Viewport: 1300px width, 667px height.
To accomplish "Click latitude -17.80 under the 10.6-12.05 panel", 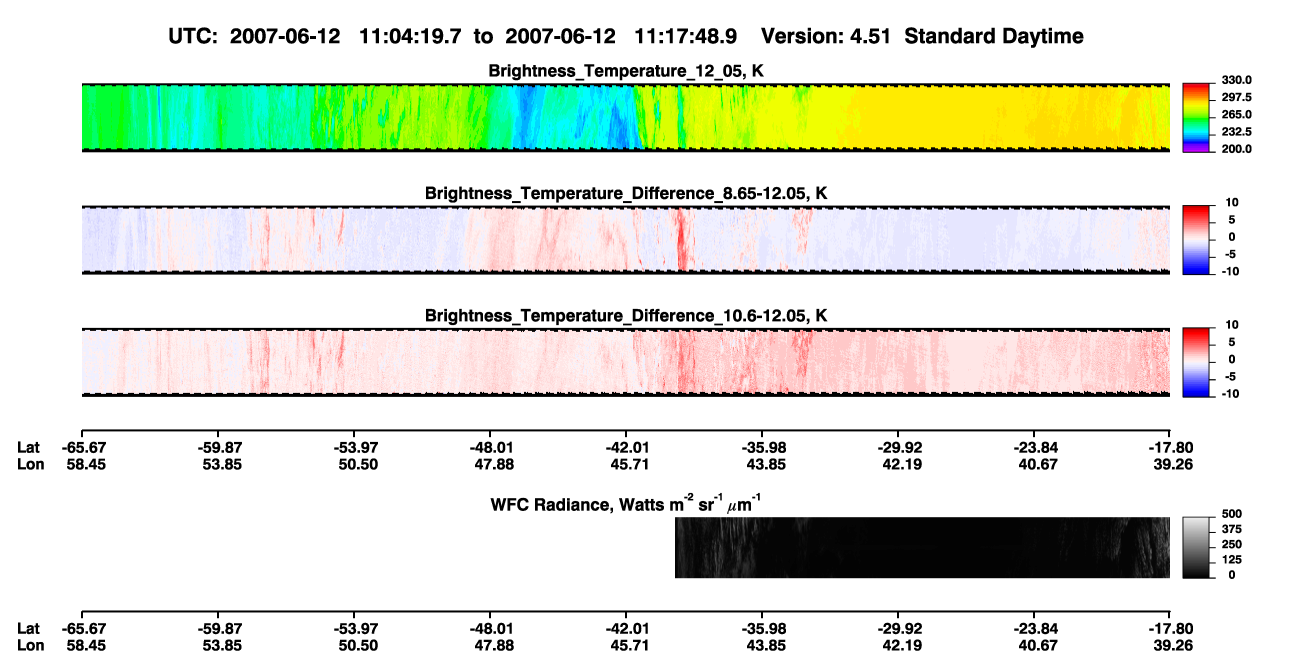I will [x=1171, y=448].
